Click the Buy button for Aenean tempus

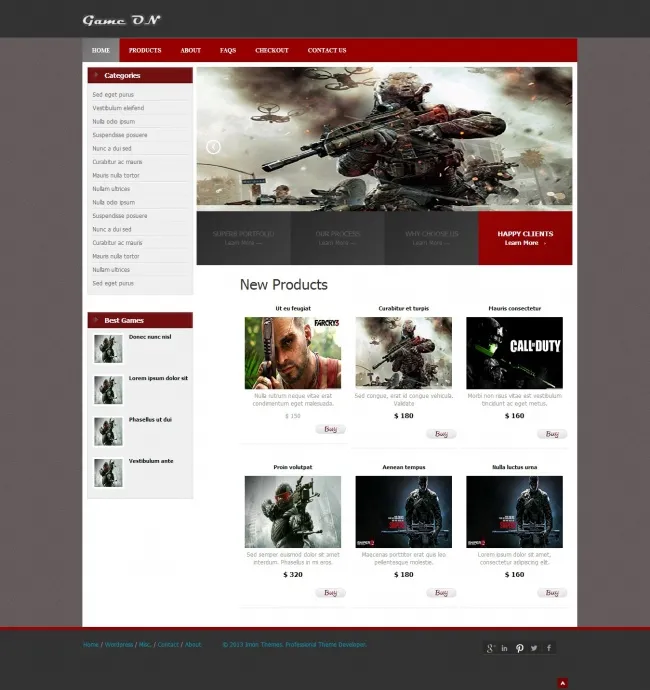[441, 593]
